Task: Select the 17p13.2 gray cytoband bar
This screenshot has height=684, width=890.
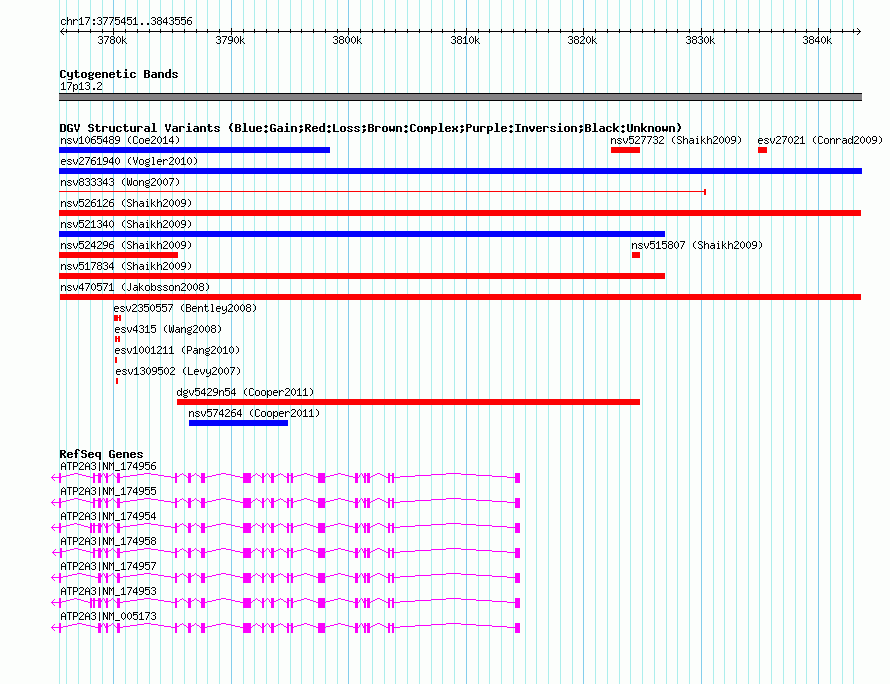Action: click(x=460, y=97)
